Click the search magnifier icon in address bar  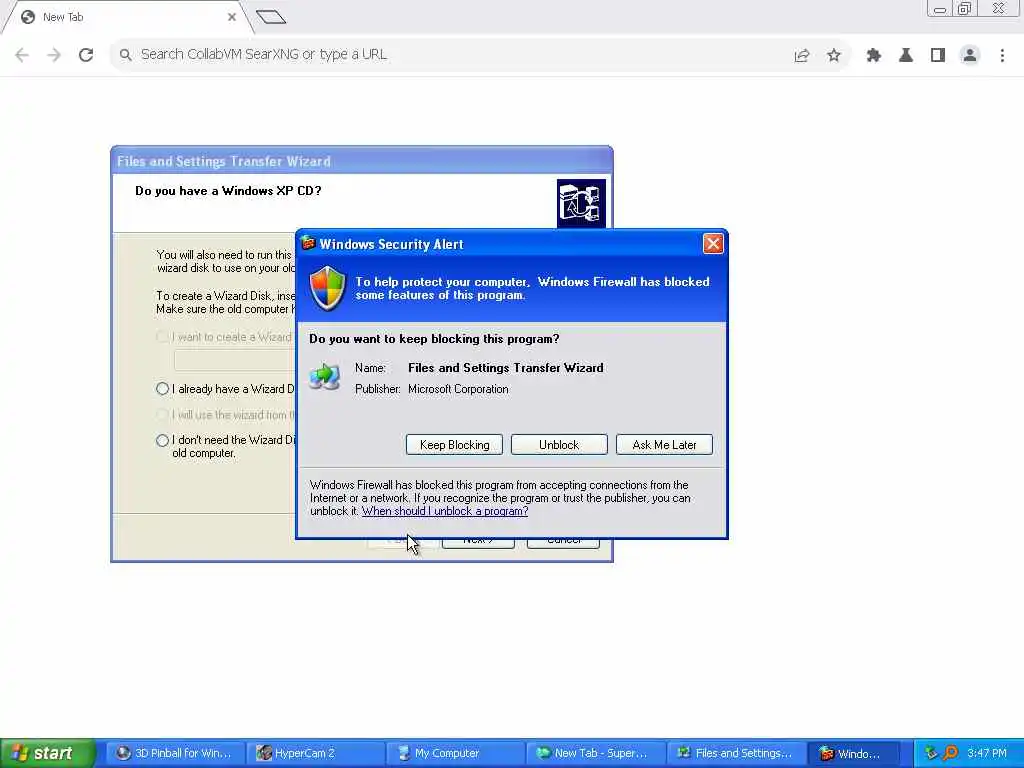(125, 55)
